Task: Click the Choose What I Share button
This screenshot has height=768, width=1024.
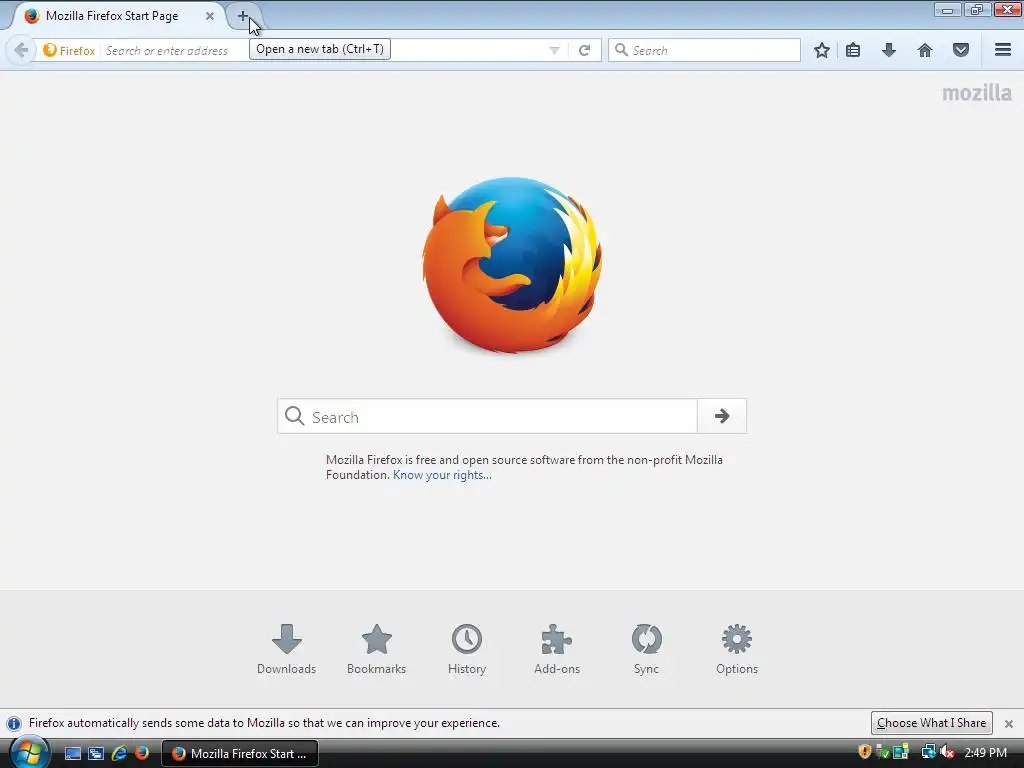Action: [x=931, y=723]
